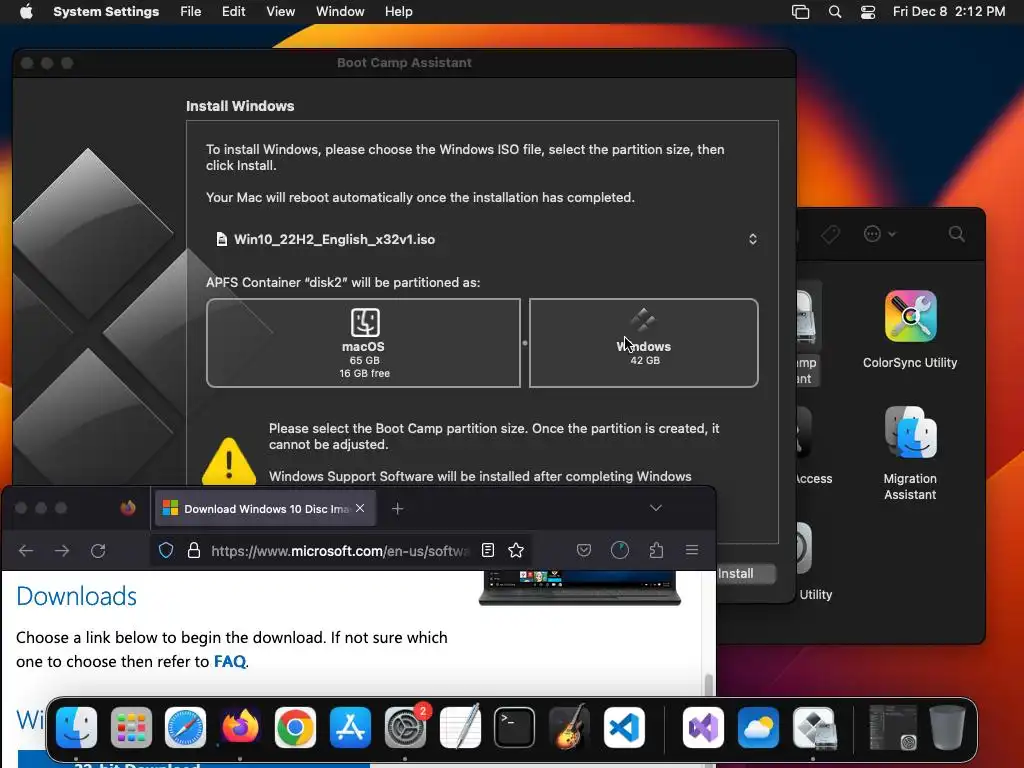The width and height of the screenshot is (1024, 768).
Task: Go forward in Firefox
Action: [62, 551]
